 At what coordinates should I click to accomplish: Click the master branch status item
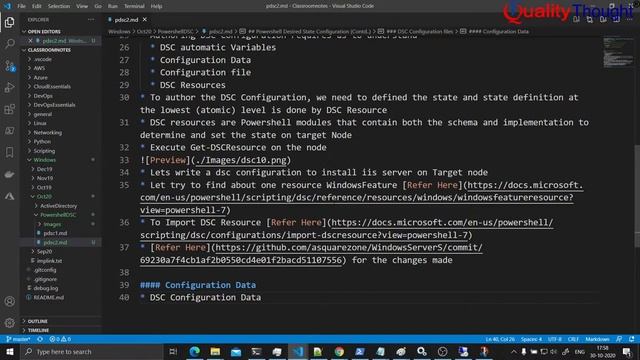18,339
